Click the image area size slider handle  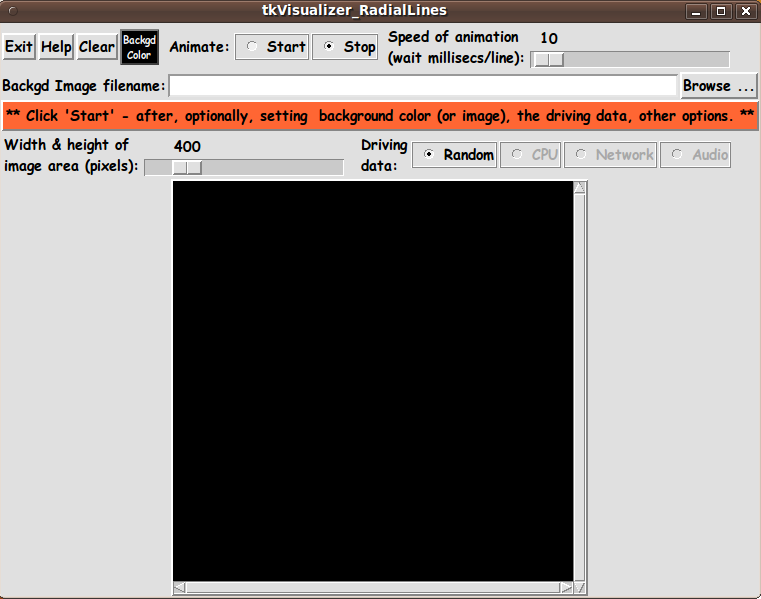coord(187,167)
